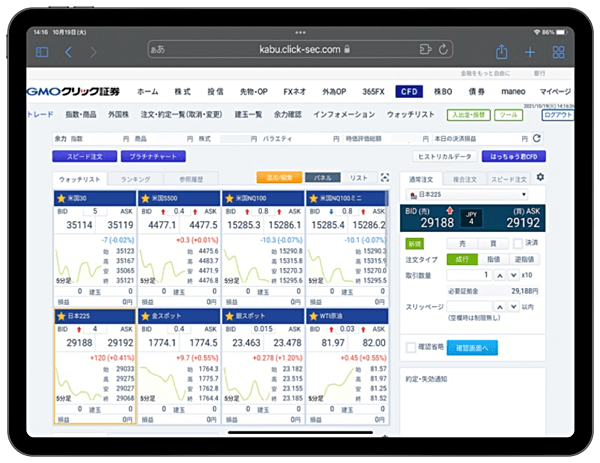Screen dimensions: 600x463
Task: Toggle star on 米国S500 card
Action: pyautogui.click(x=145, y=198)
